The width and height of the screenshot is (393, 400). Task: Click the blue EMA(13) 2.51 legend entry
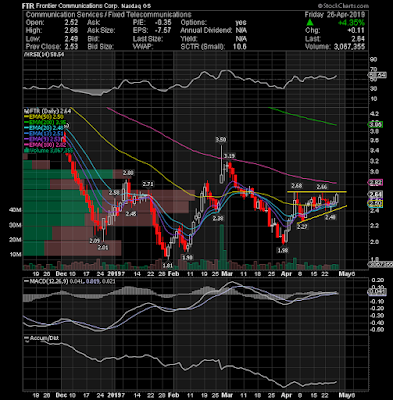[45, 134]
